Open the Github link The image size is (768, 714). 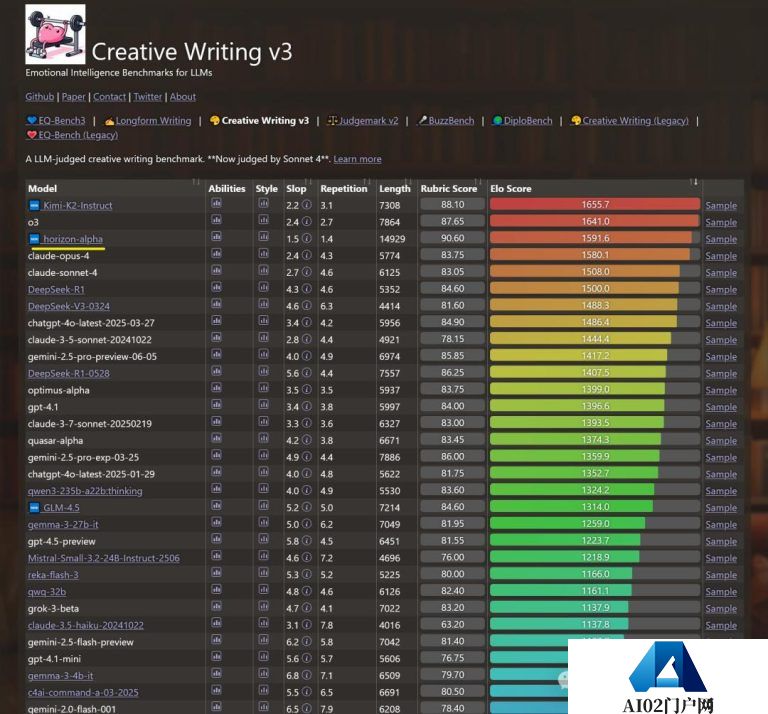pyautogui.click(x=40, y=96)
